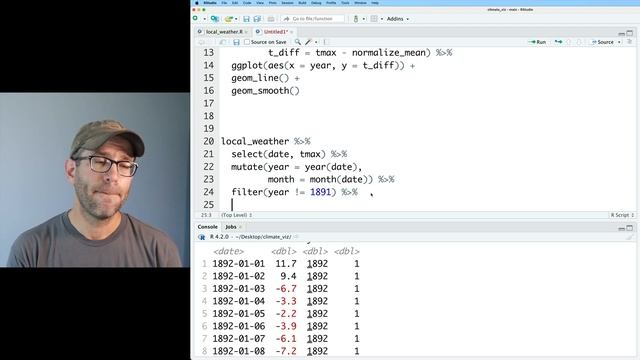This screenshot has height=360, width=640.
Task: Click the Create Project icon
Action: [214, 19]
